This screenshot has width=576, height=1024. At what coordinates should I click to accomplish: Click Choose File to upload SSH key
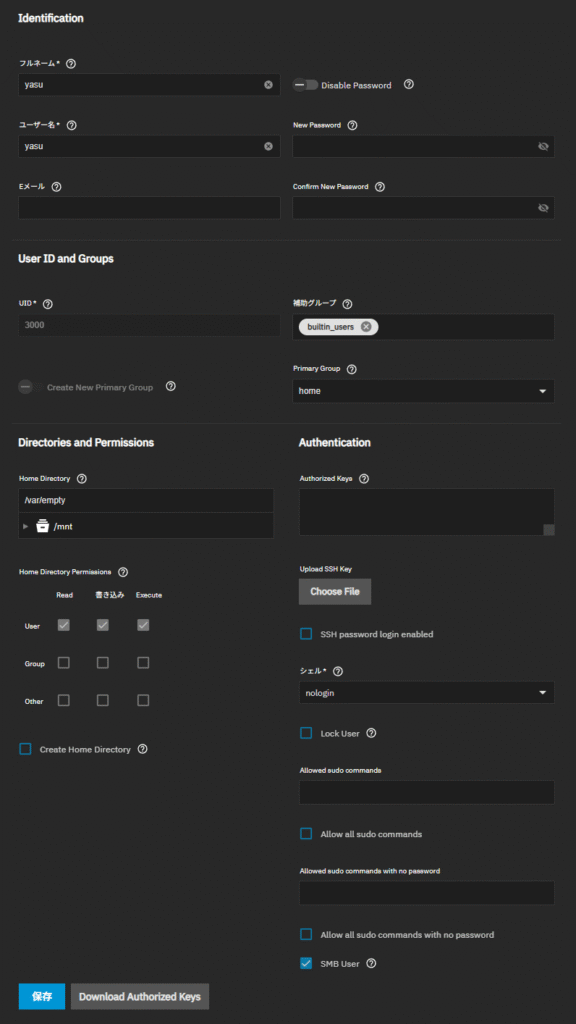point(335,592)
